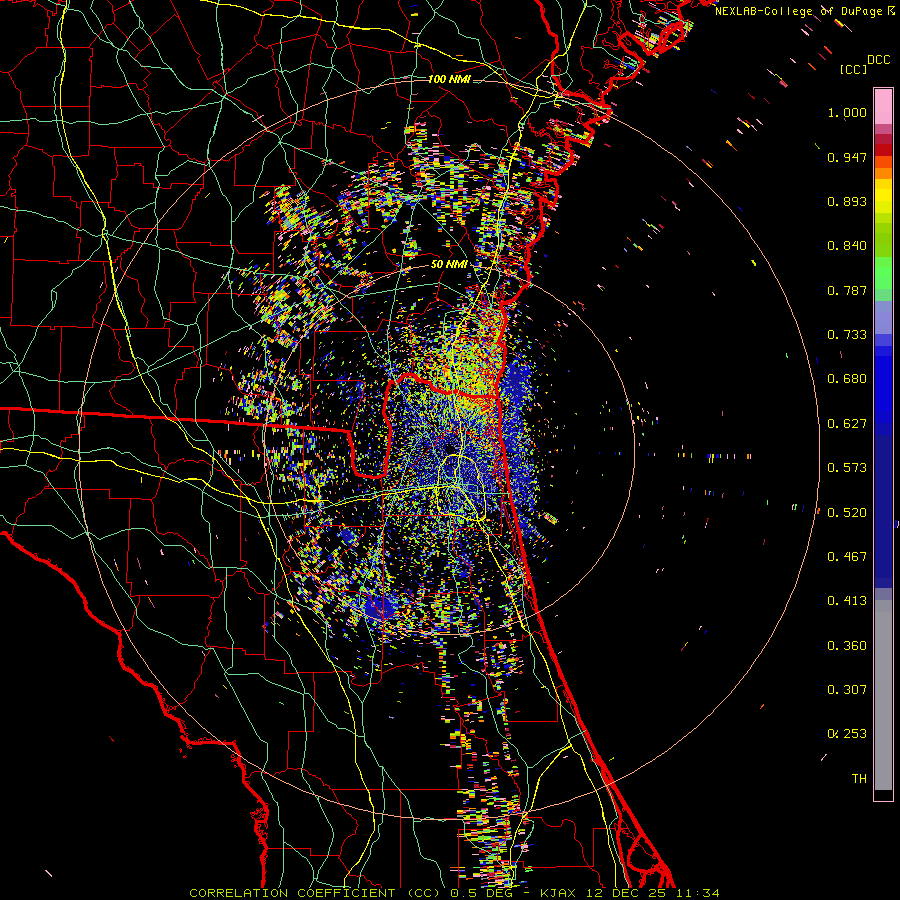Select the 0.840 scale value
The image size is (900, 900).
click(x=847, y=246)
